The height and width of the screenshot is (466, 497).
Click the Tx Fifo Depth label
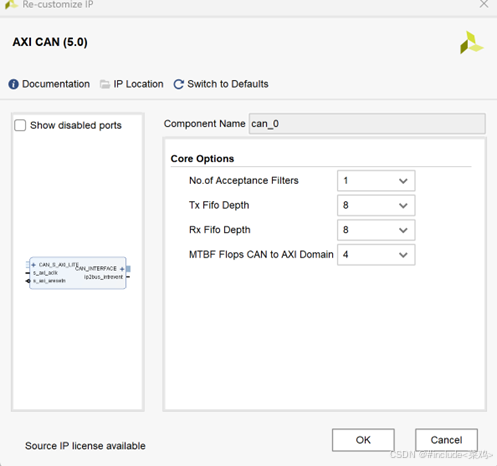[x=219, y=205]
